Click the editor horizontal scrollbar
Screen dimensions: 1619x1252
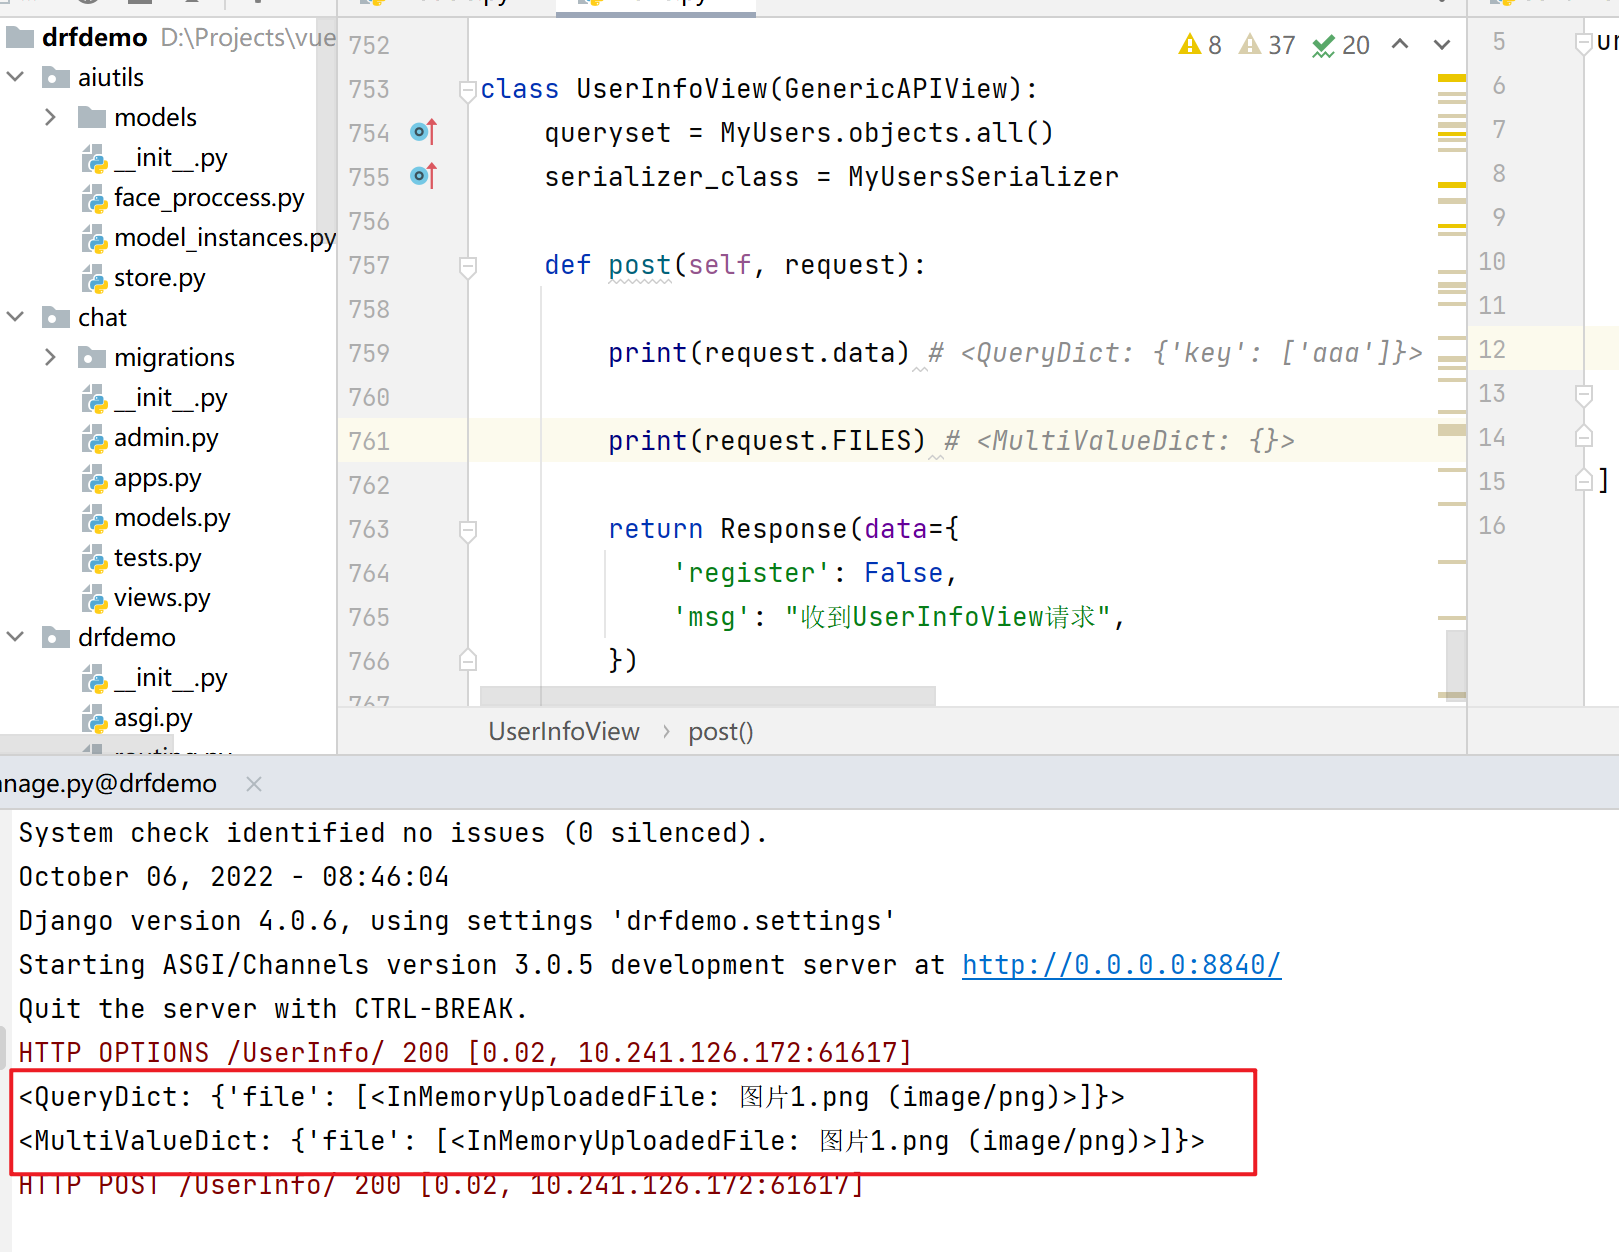707,695
